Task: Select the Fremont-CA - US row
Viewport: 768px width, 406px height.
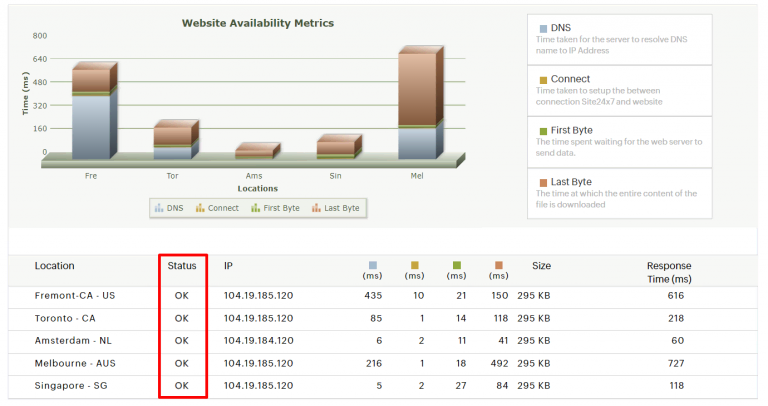Action: pos(383,296)
